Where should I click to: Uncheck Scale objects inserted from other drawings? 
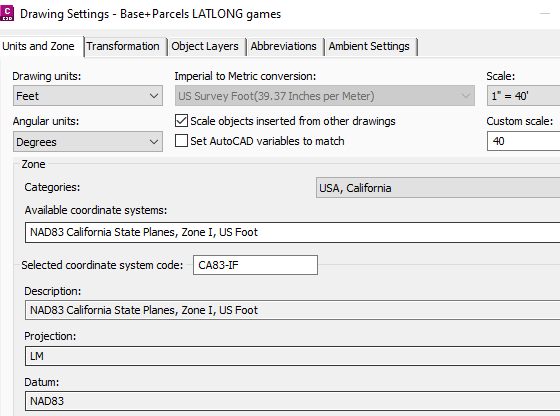pos(181,121)
